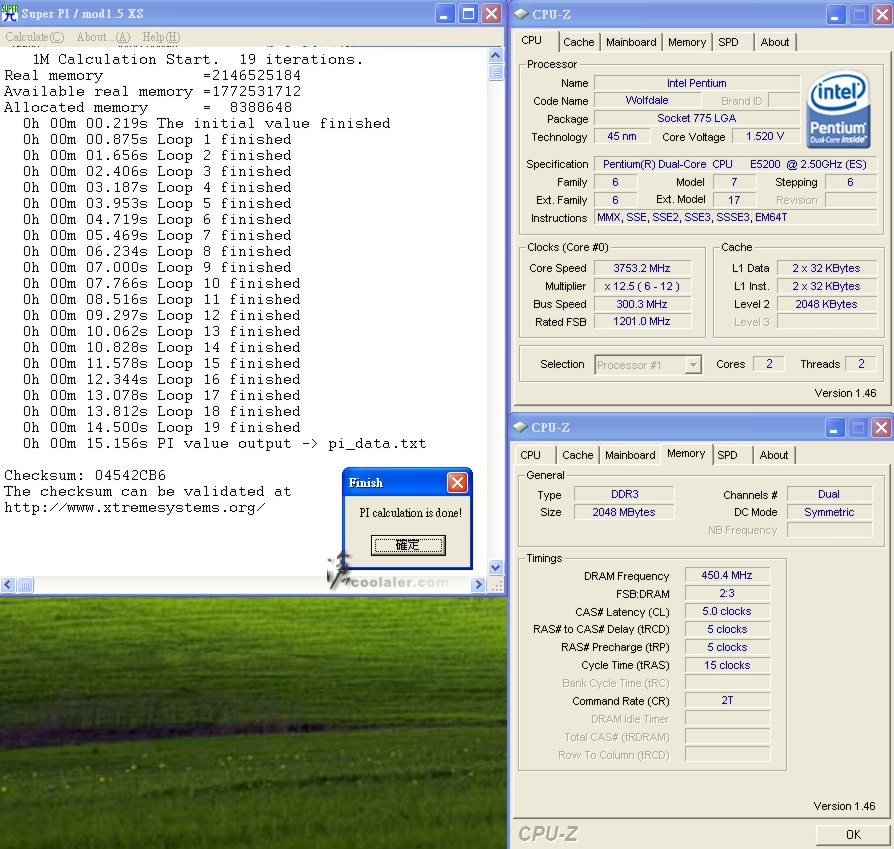
Task: Minimize the upper CPU-Z window
Action: point(836,15)
